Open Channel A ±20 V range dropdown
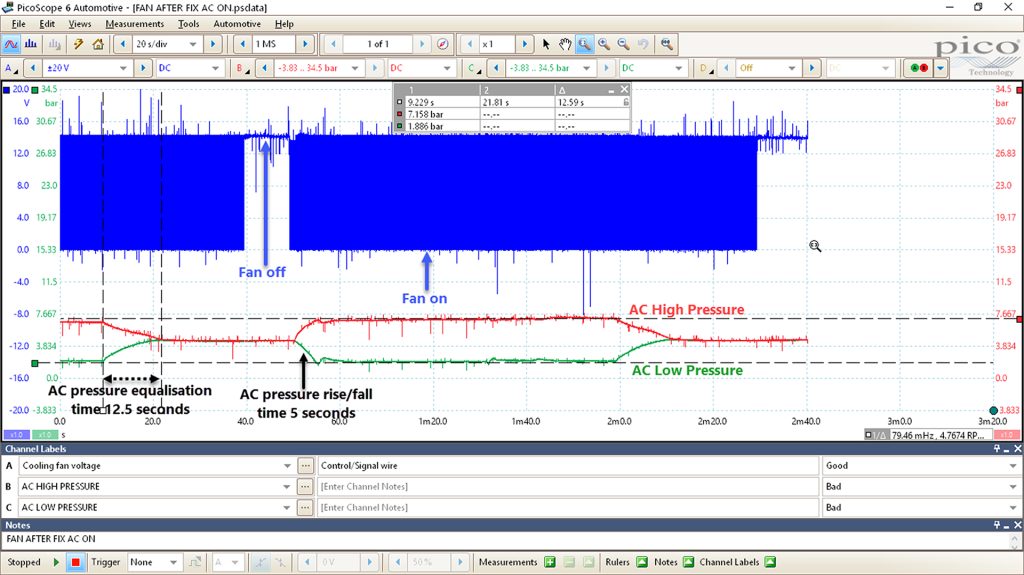Image resolution: width=1024 pixels, height=575 pixels. [123, 68]
